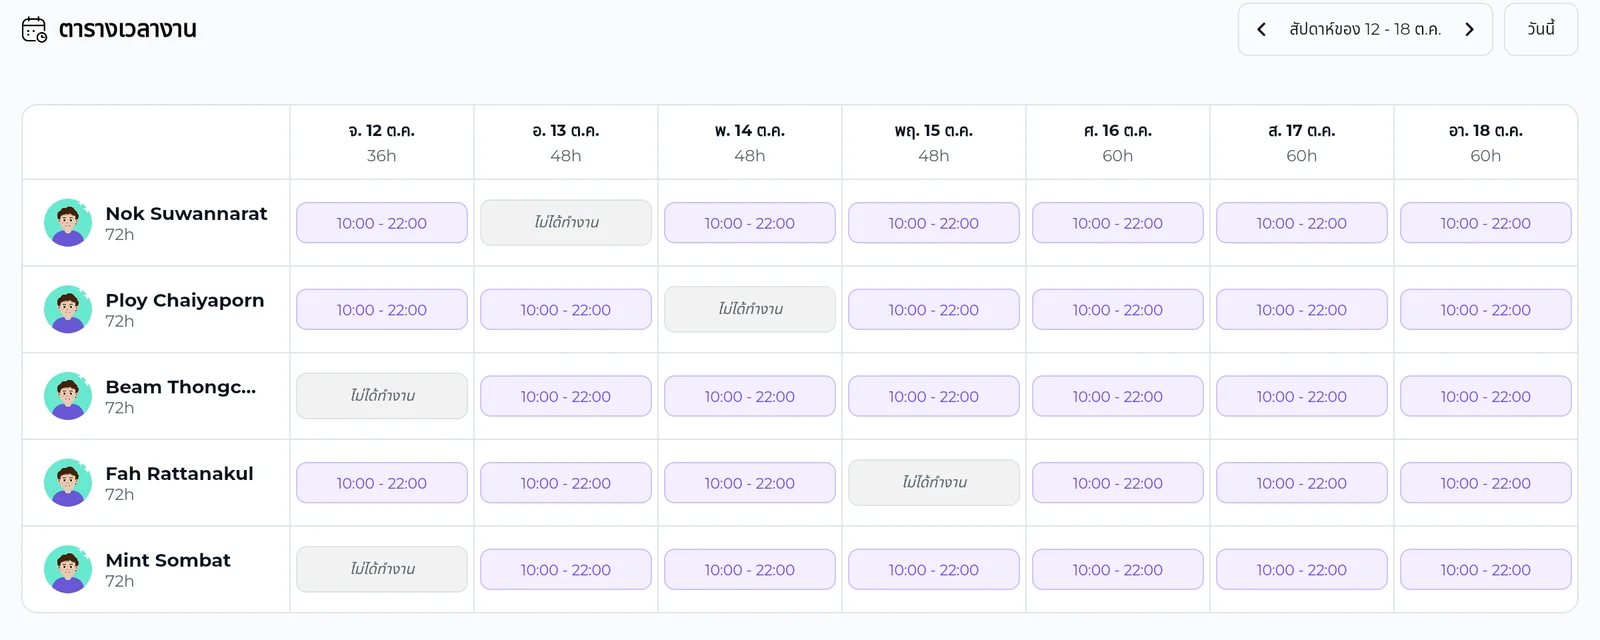Go to the next week
The image size is (1600, 640).
[x=1469, y=30]
